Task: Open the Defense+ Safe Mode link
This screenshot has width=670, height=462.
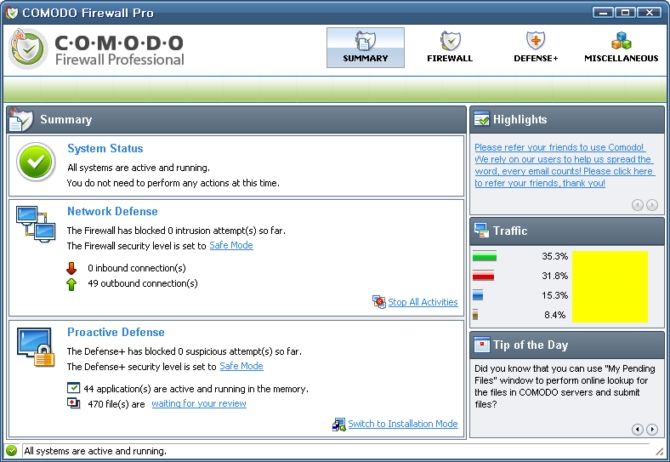Action: [x=241, y=366]
